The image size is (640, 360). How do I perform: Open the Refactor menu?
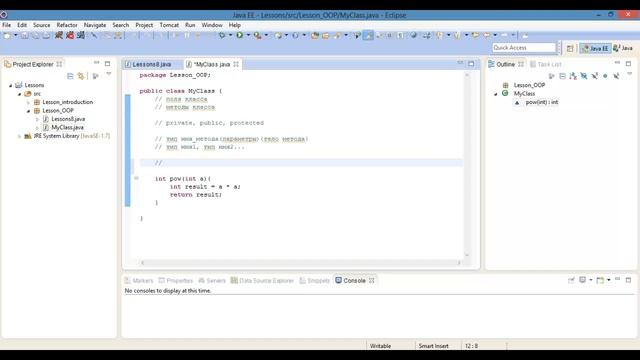(67, 25)
